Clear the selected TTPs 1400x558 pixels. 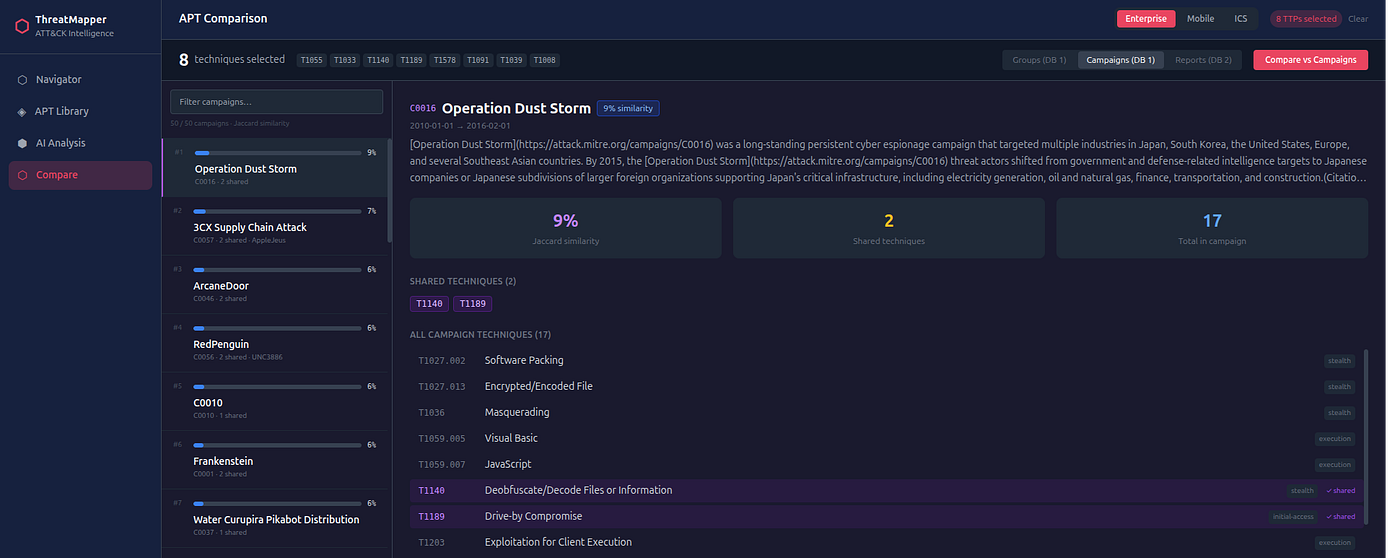[x=1358, y=19]
